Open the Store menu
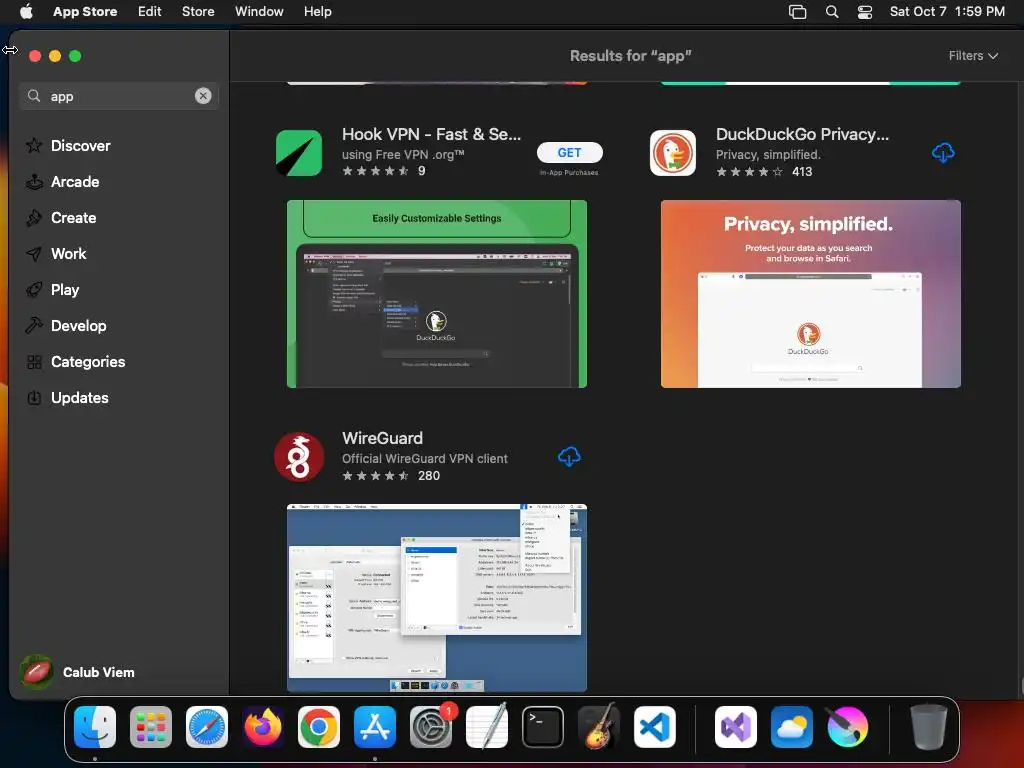This screenshot has width=1024, height=768. [198, 11]
